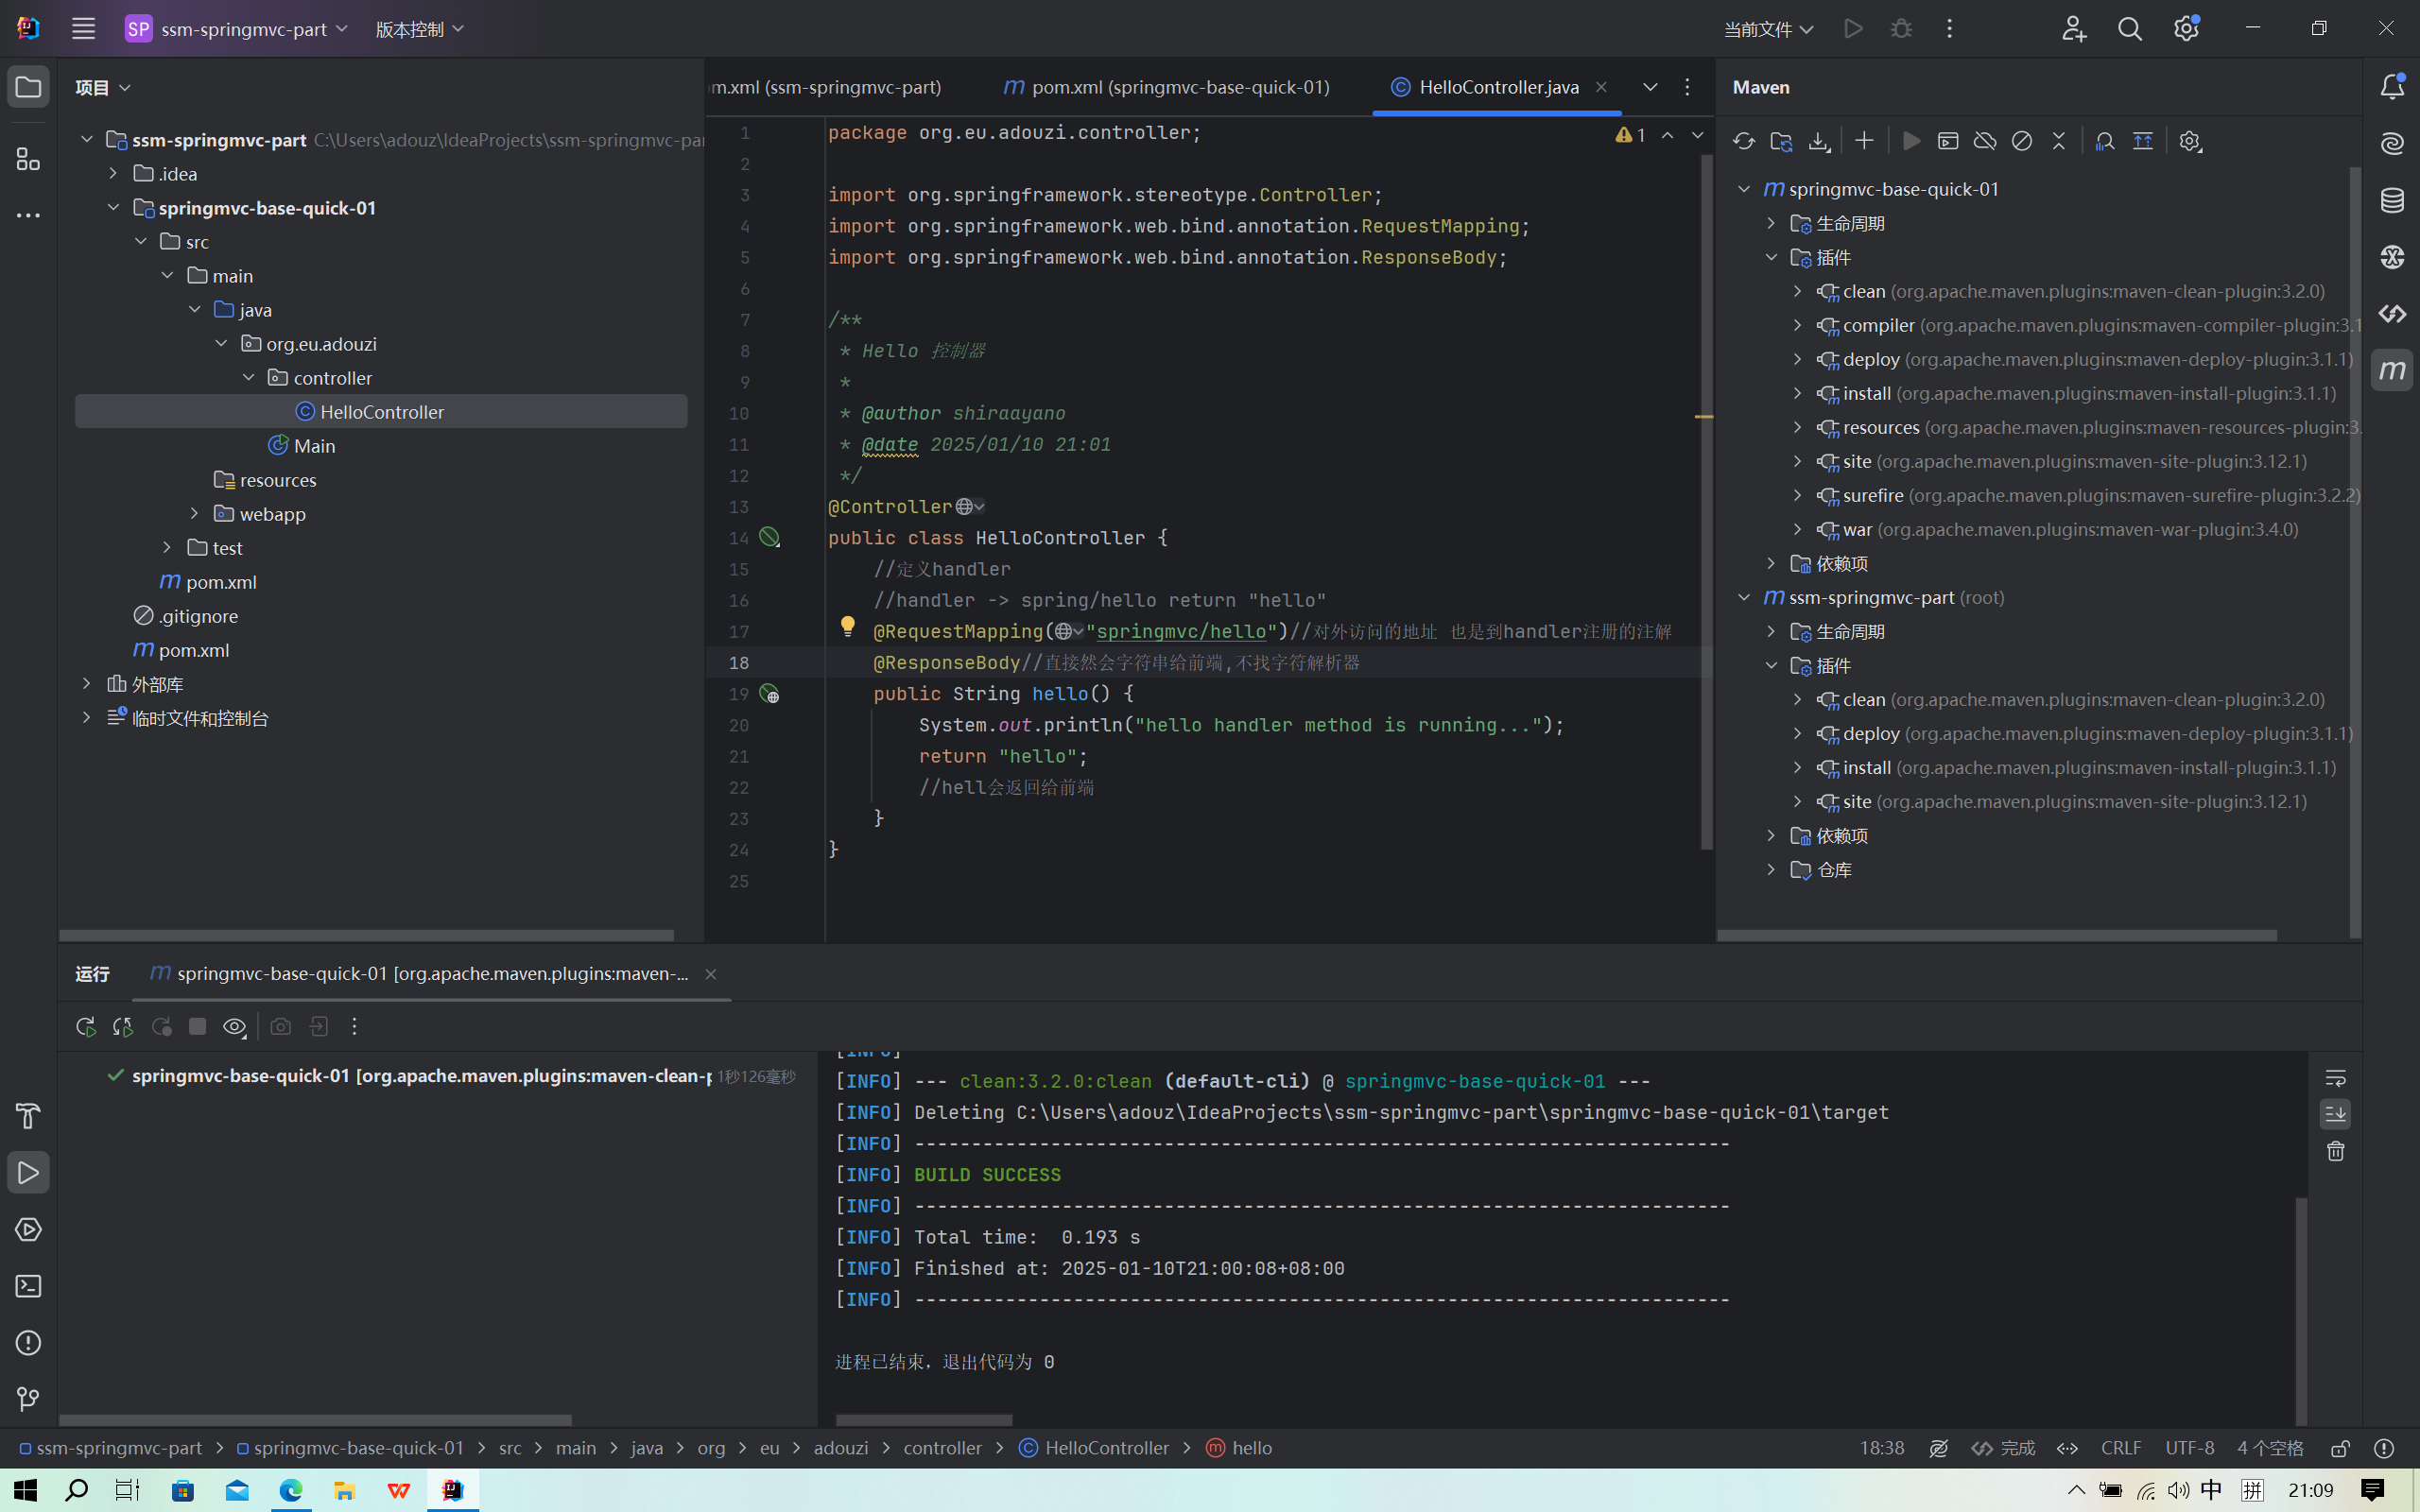Rerun the Maven build icon

pos(86,1027)
